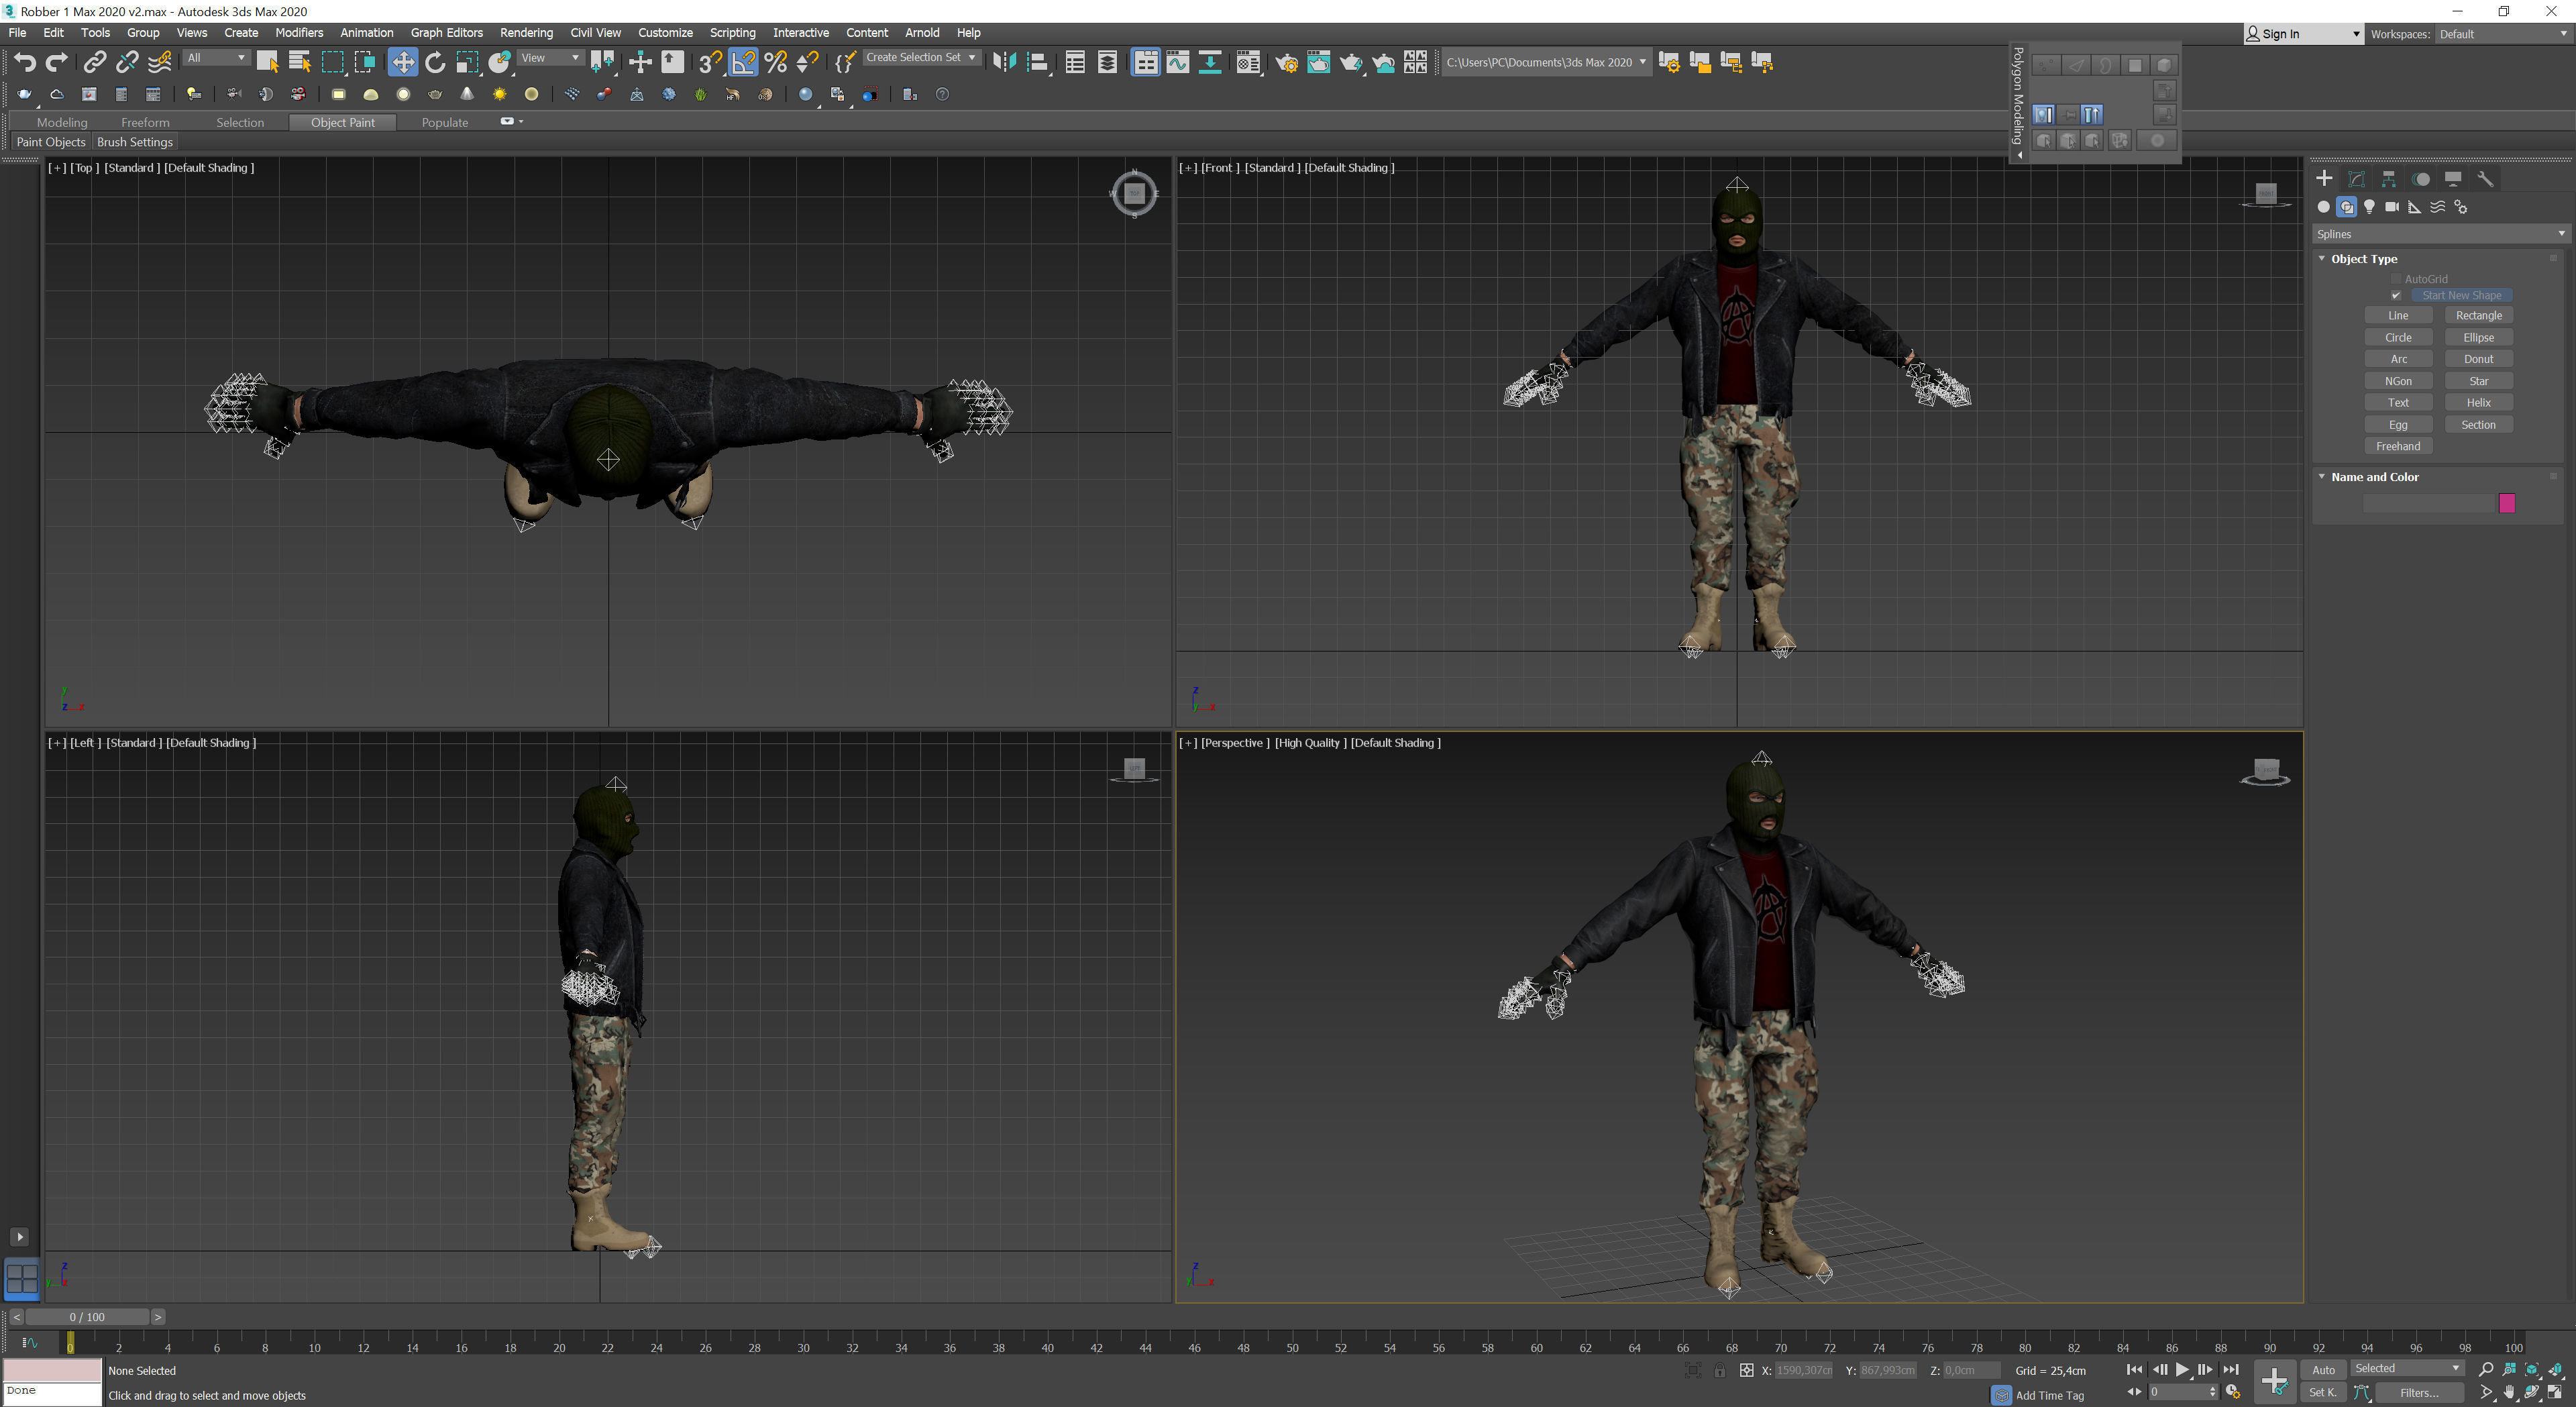Activate the Select and Move tool
Screen dimensions: 2576x1407
[x=402, y=62]
